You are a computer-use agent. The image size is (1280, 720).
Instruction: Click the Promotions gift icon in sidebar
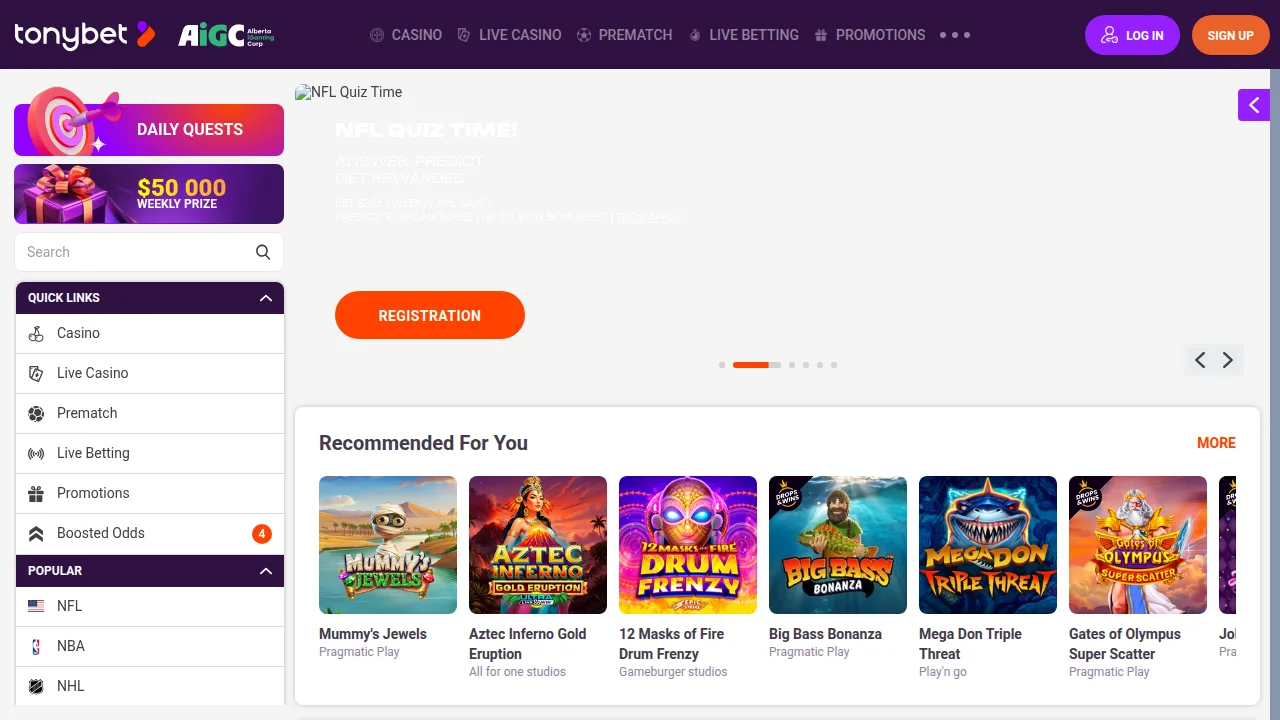(x=36, y=493)
